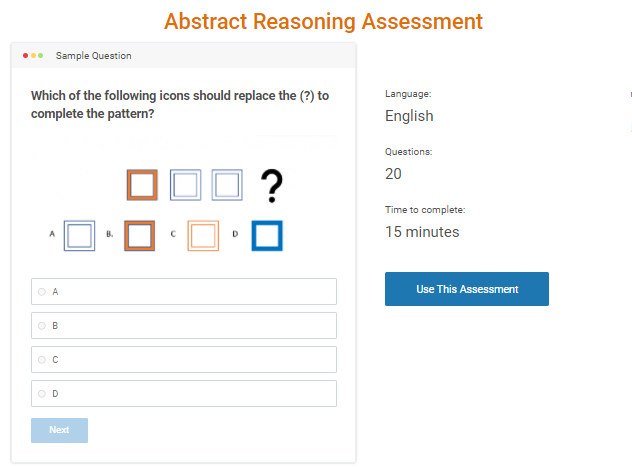632x468 pixels.
Task: Click the English language value
Action: 409,116
